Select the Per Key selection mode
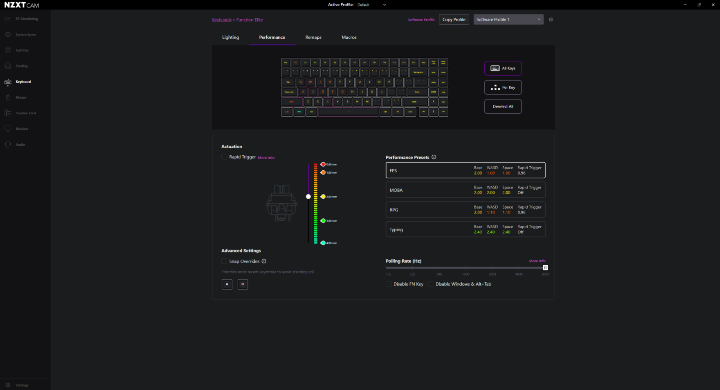720x390 pixels. (503, 87)
